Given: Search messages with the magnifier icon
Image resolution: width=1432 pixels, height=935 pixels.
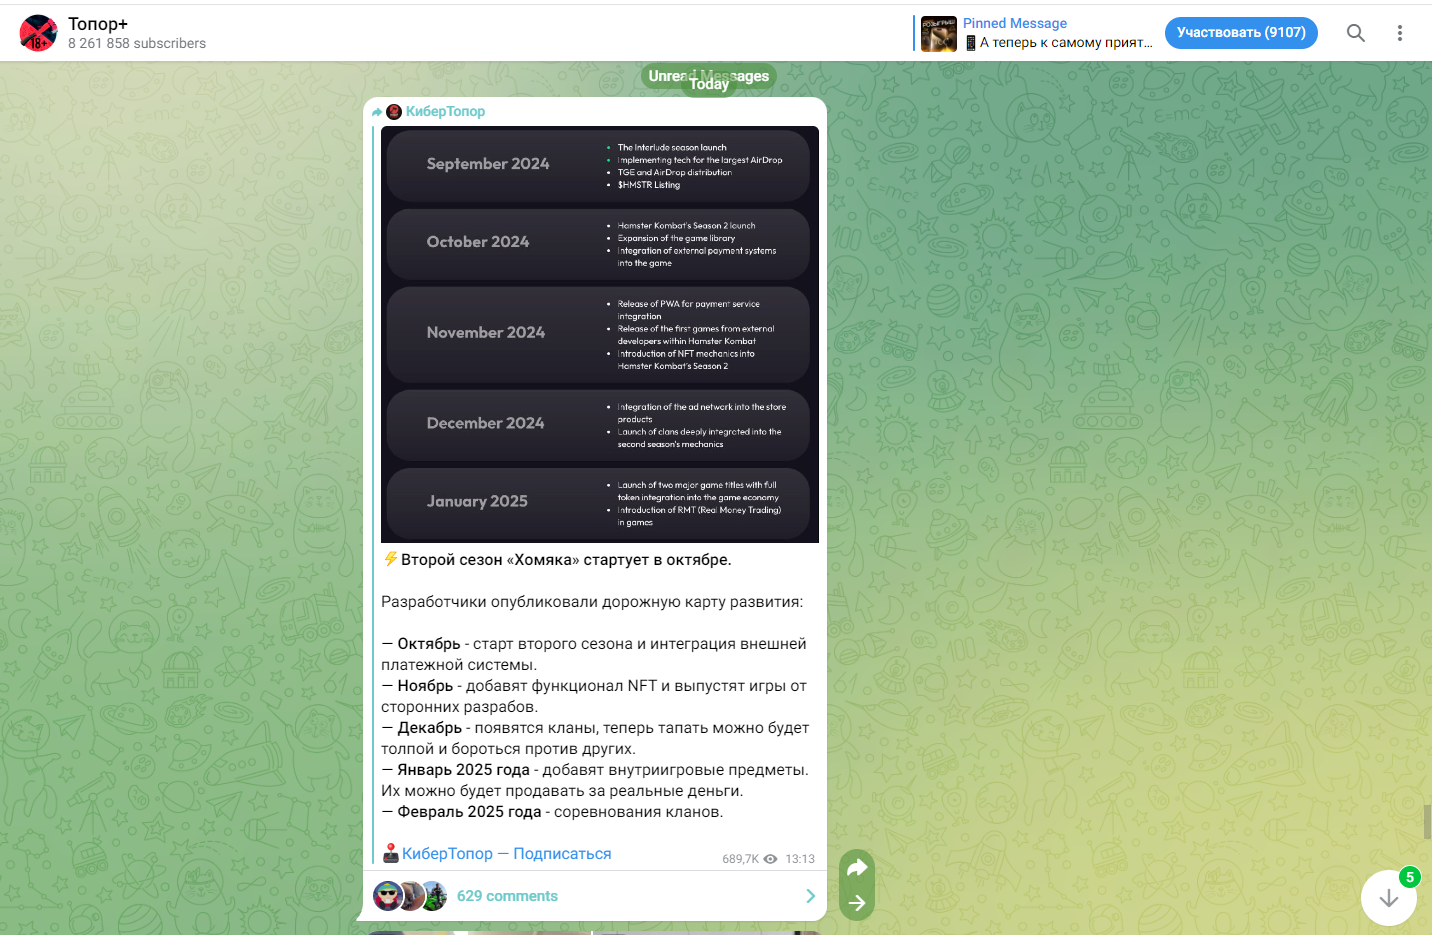Looking at the screenshot, I should (1355, 33).
